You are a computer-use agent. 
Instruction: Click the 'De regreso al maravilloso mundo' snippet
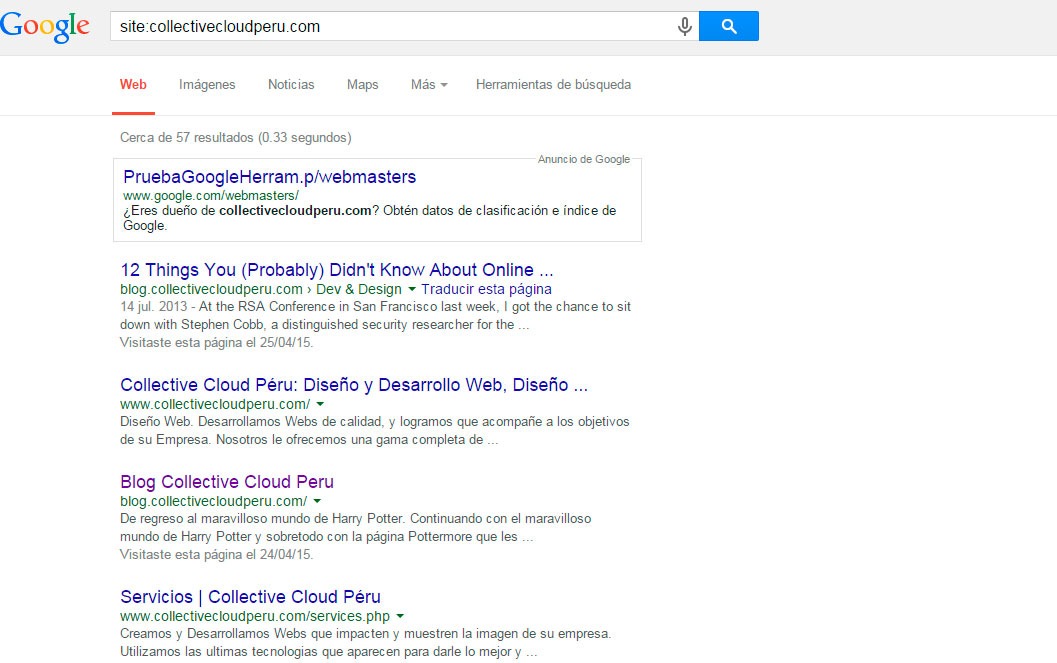355,528
